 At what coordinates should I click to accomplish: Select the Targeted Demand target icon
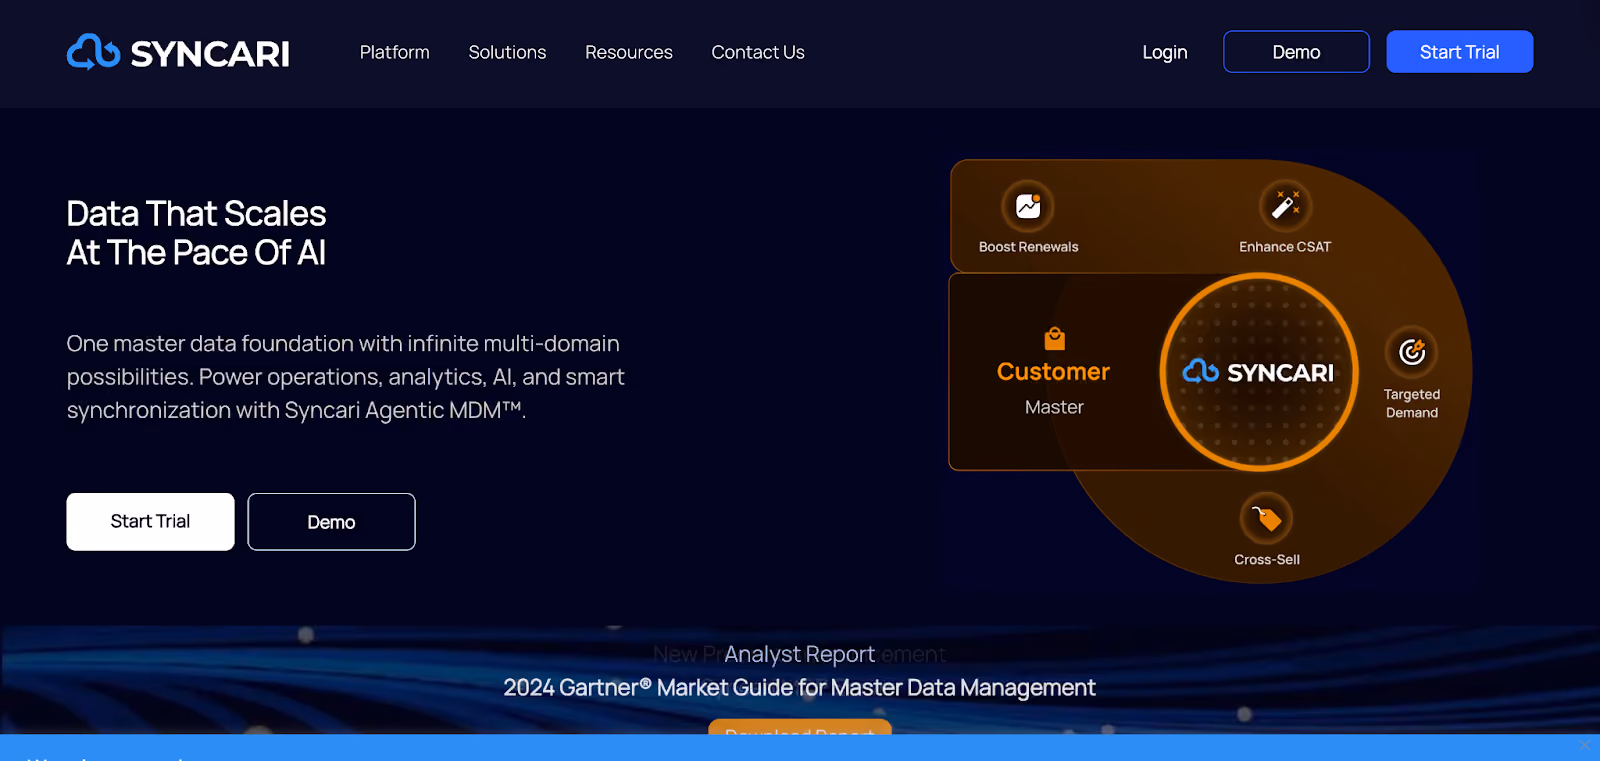(x=1411, y=352)
